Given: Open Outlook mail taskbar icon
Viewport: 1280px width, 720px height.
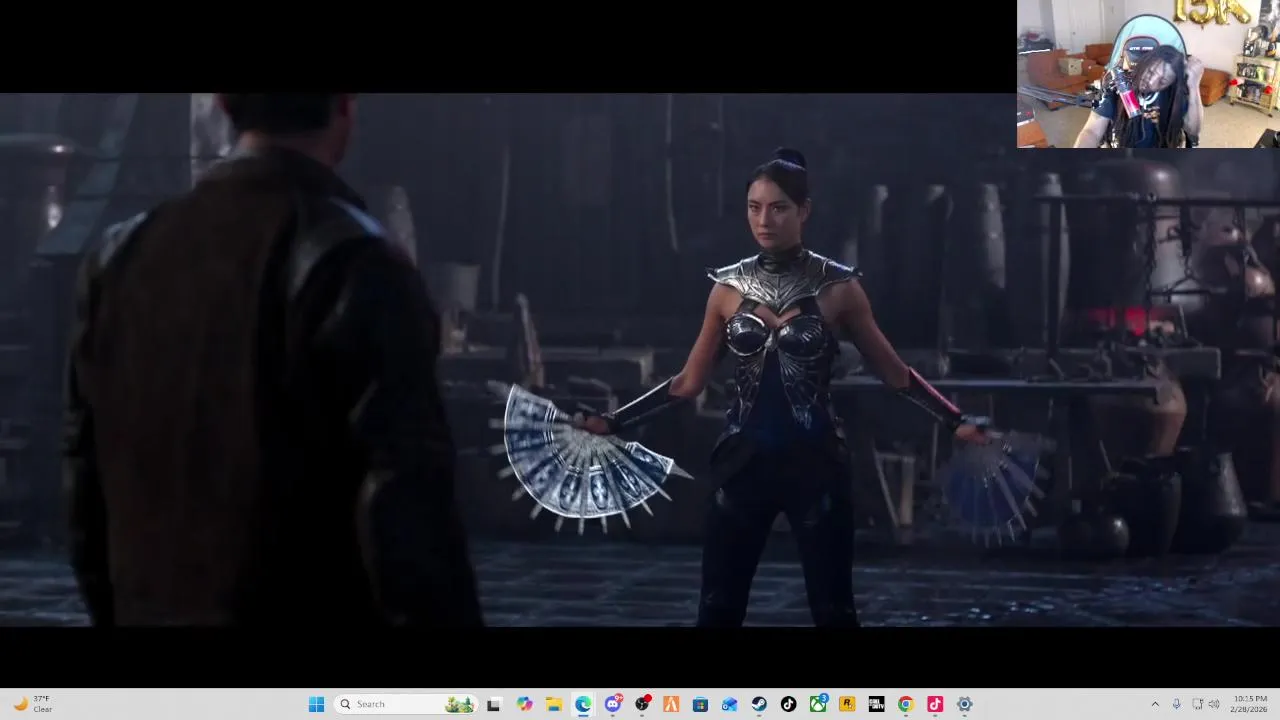Looking at the screenshot, I should 730,704.
